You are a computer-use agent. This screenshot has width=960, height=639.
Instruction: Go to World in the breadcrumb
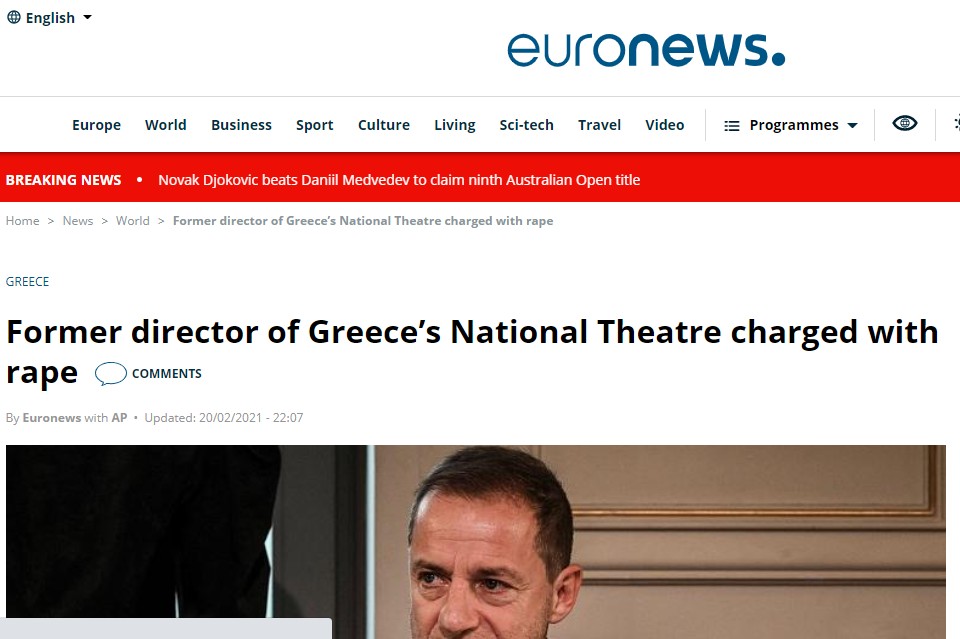132,221
